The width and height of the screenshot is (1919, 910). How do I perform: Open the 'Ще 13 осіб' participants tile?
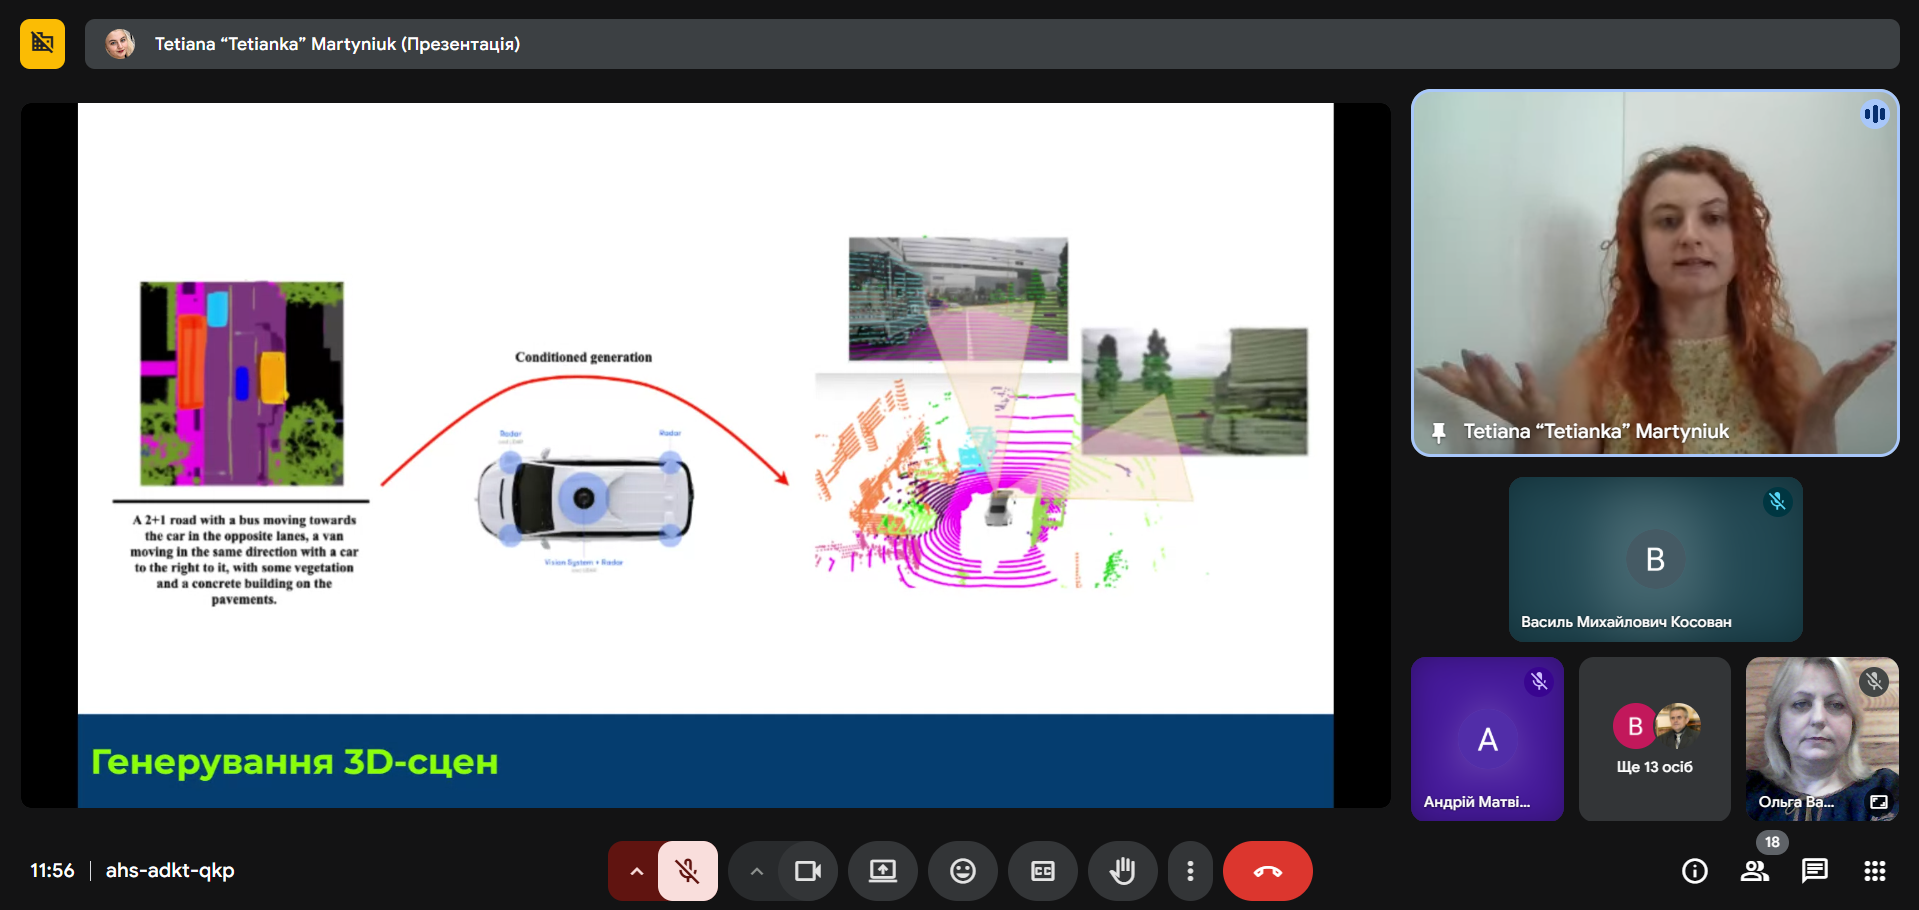click(x=1655, y=739)
